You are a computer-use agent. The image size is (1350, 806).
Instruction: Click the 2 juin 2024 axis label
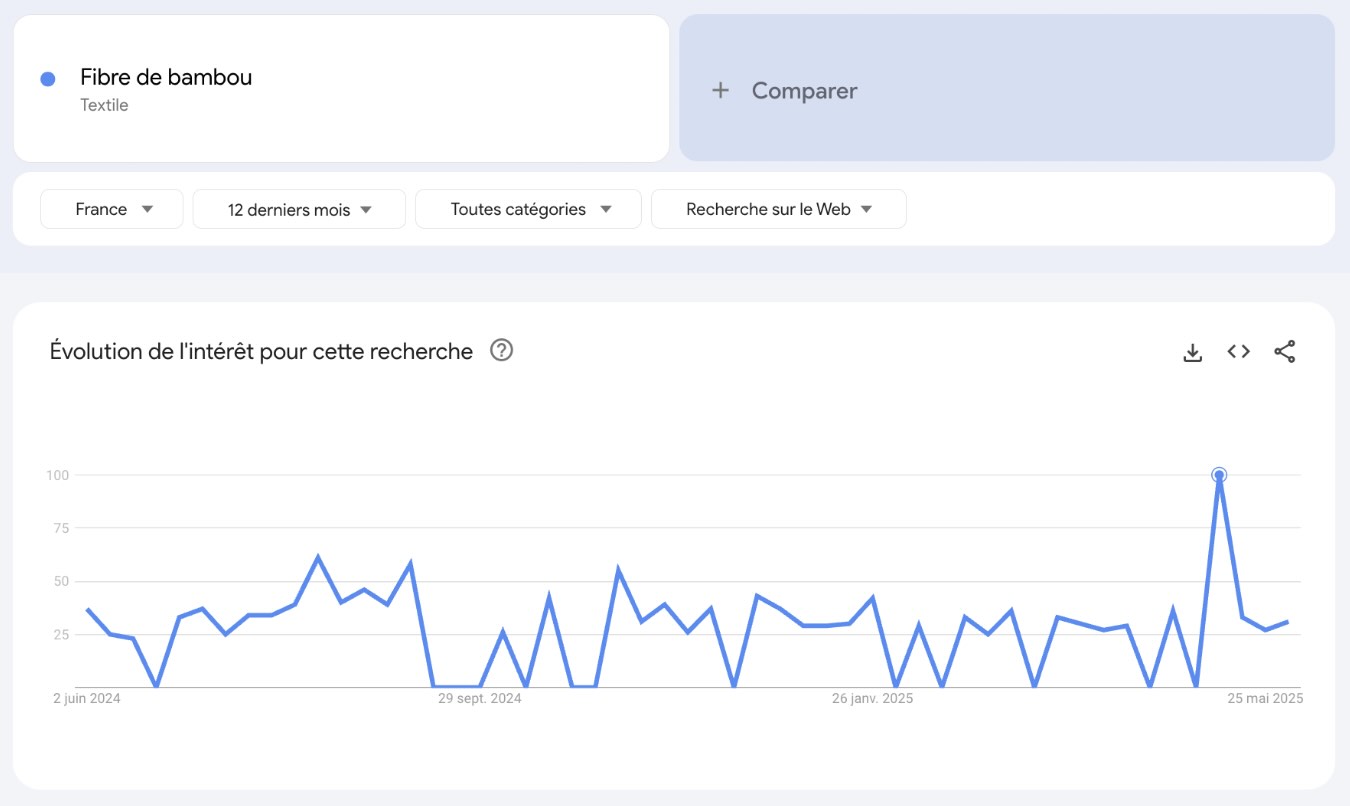(87, 699)
